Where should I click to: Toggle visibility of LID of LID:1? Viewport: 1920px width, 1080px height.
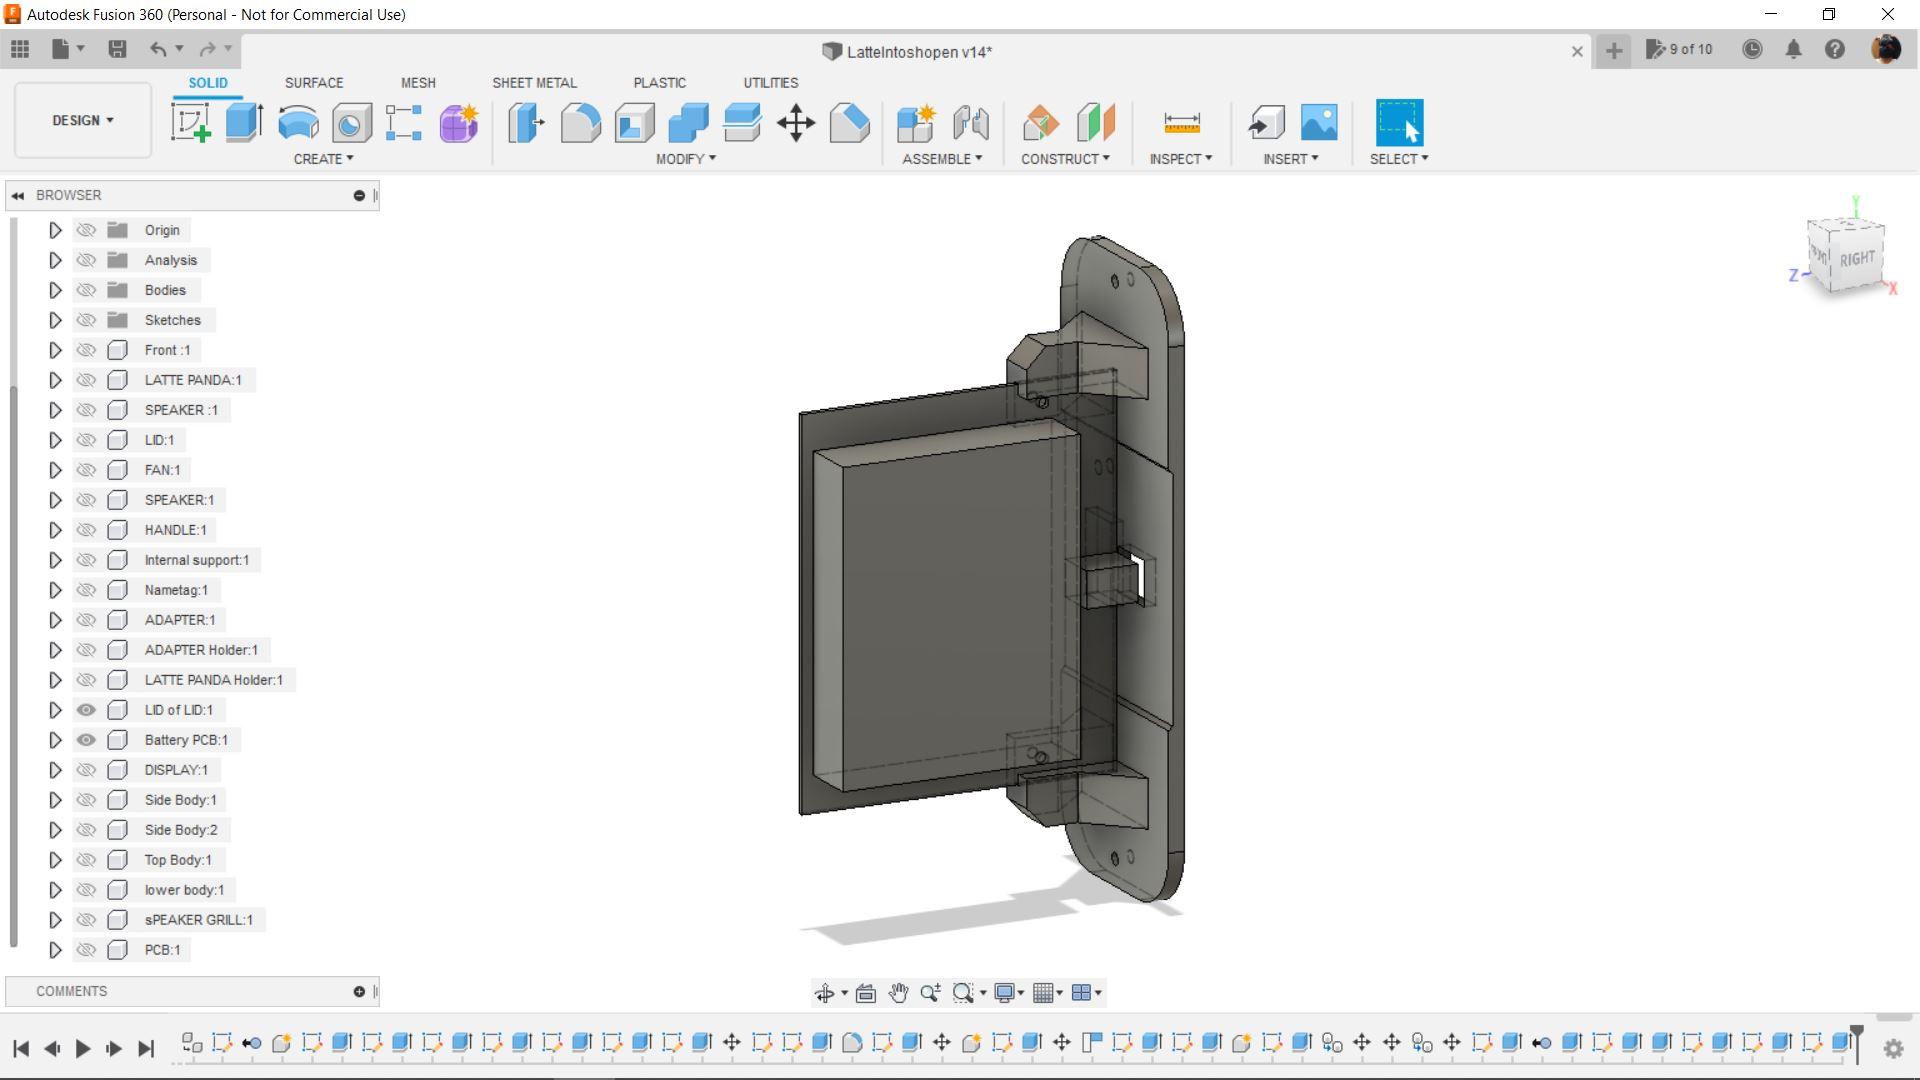[87, 710]
